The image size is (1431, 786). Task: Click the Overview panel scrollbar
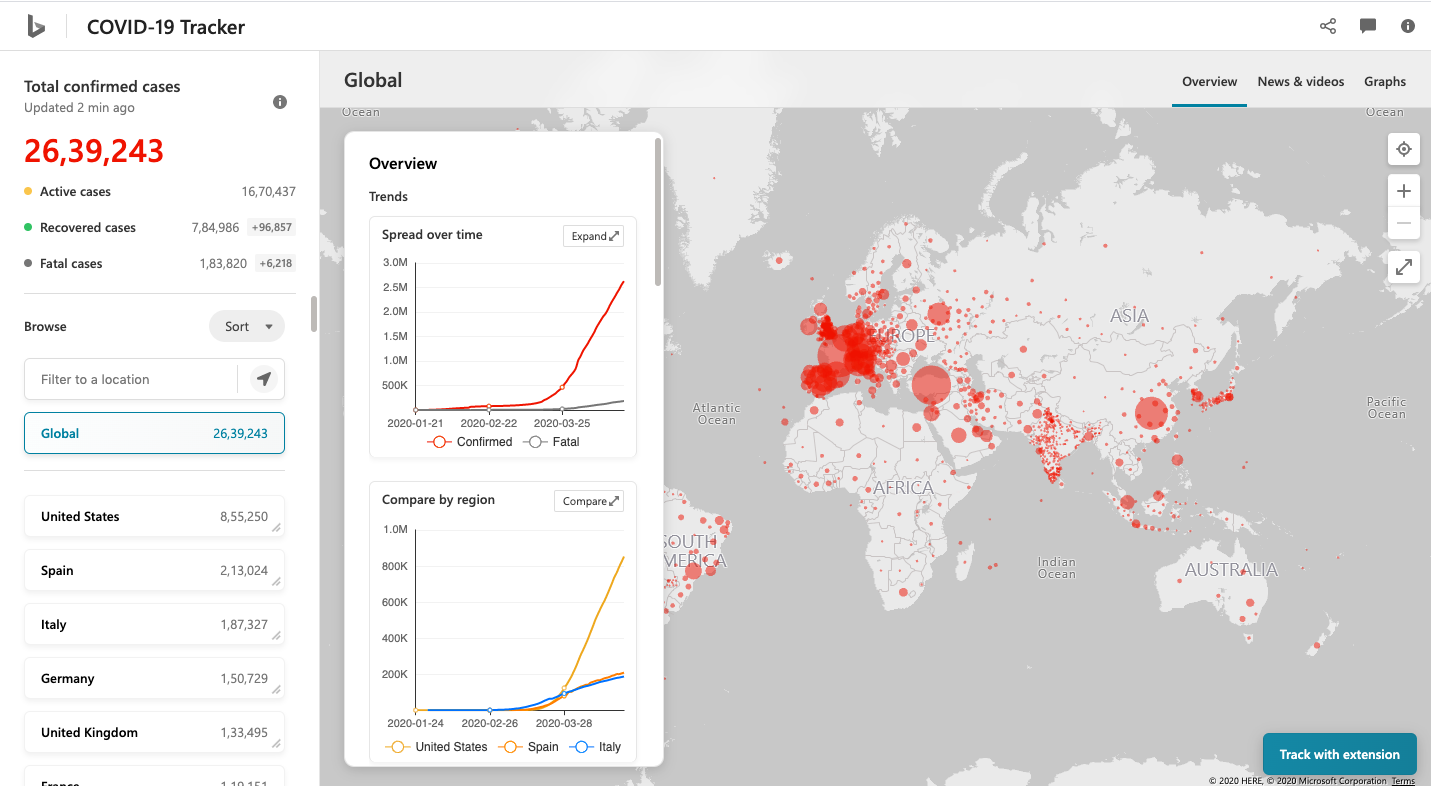658,212
